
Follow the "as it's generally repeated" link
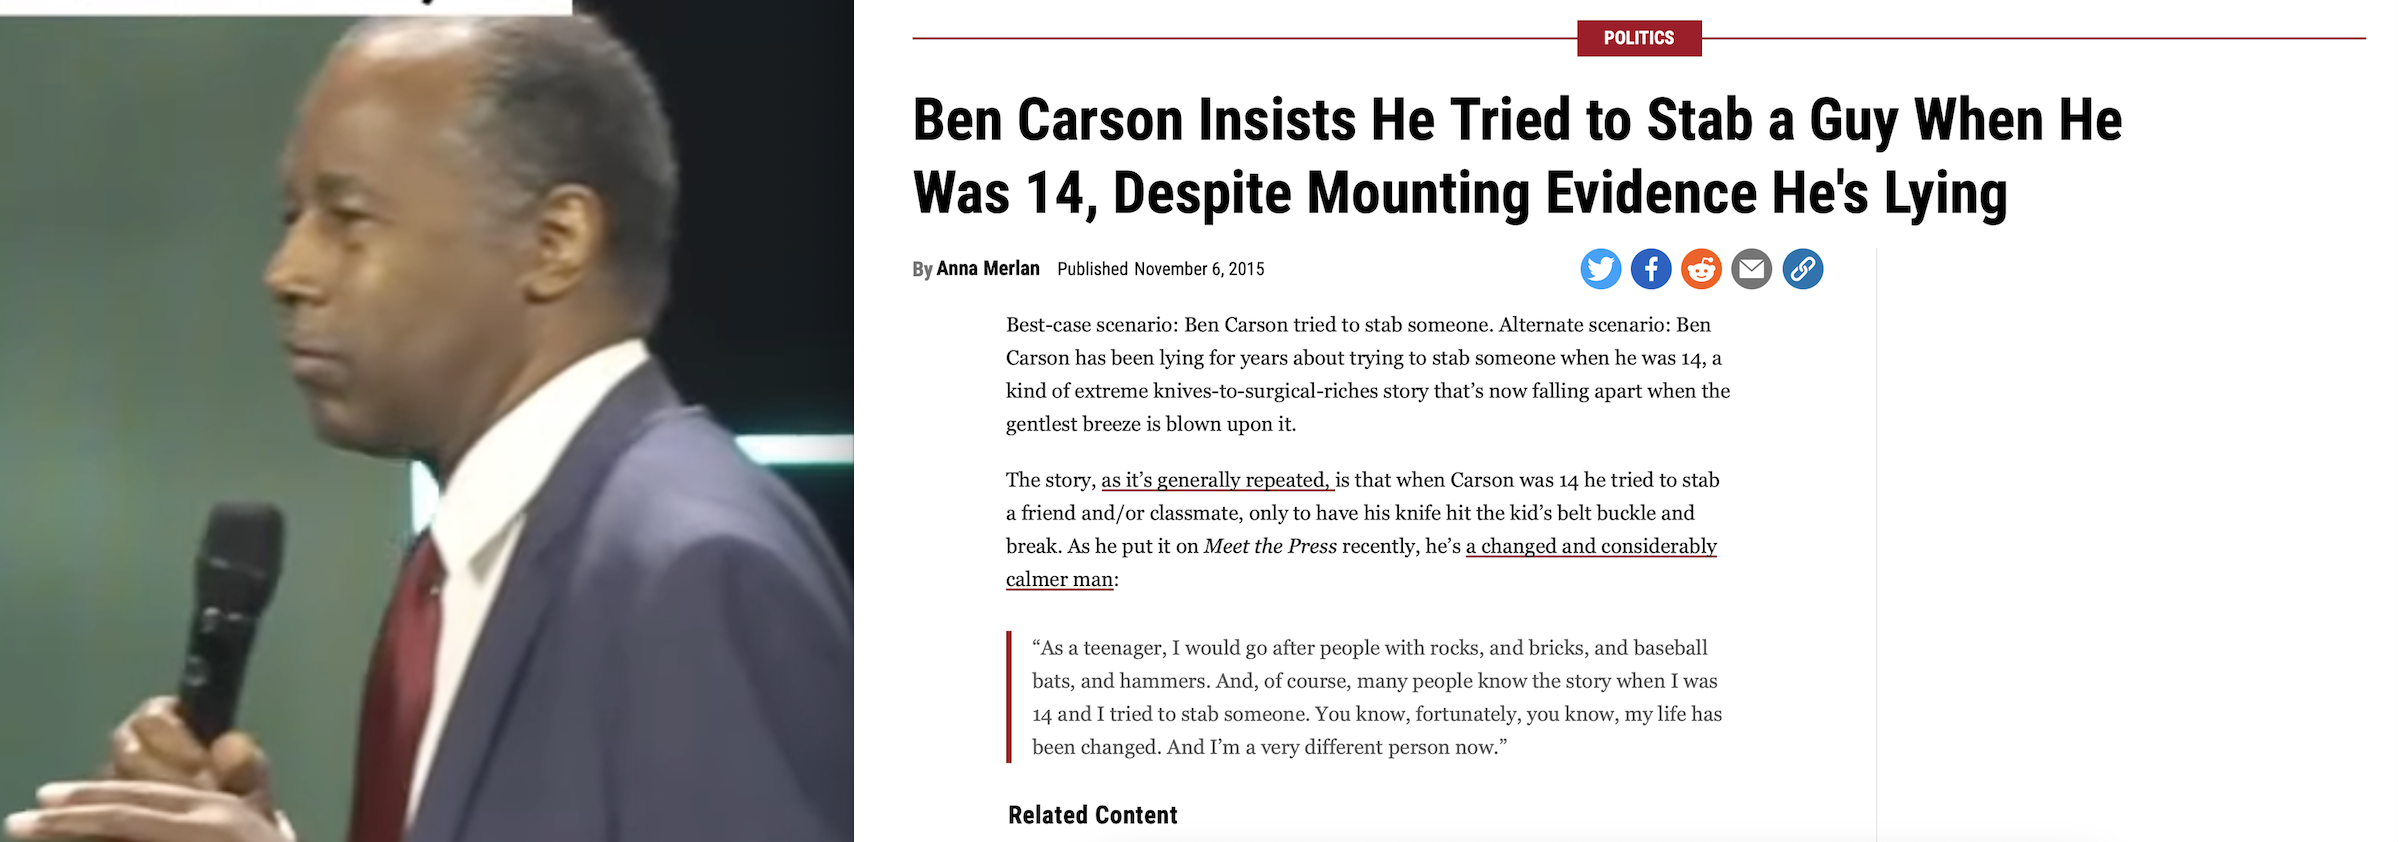click(x=1217, y=480)
